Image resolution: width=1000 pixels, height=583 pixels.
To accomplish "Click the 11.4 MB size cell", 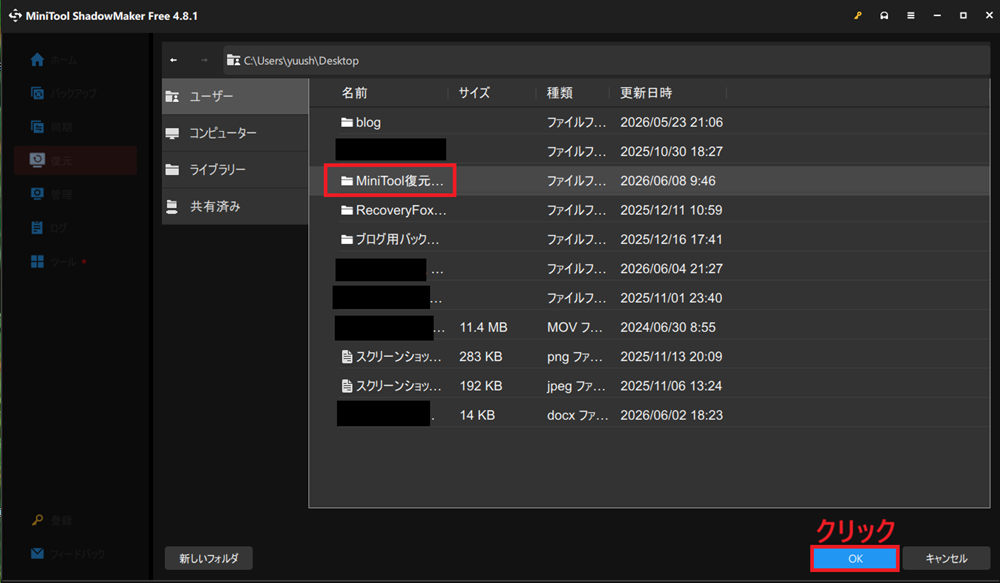I will tap(483, 328).
